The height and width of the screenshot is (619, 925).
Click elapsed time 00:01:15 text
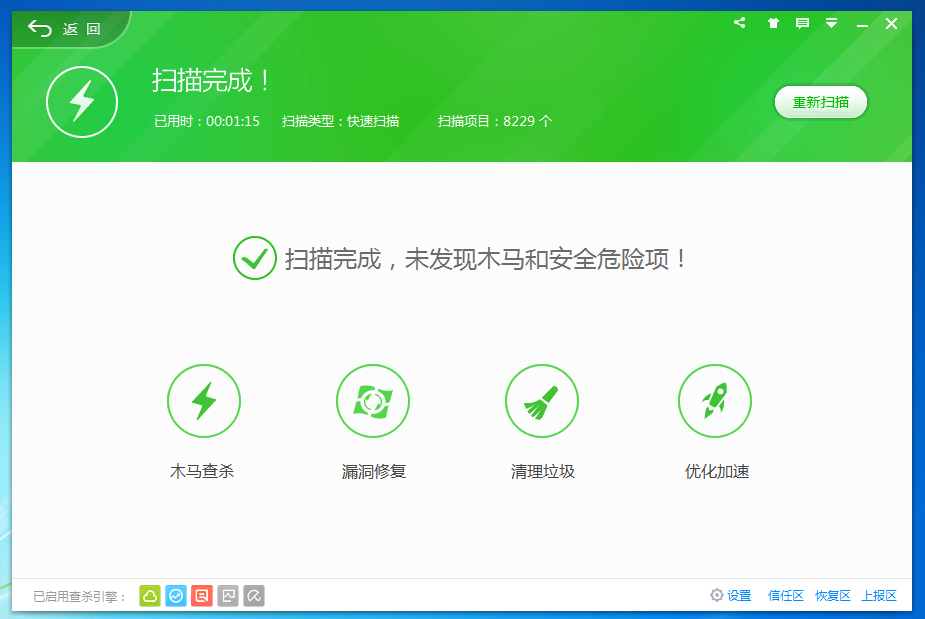pyautogui.click(x=232, y=121)
